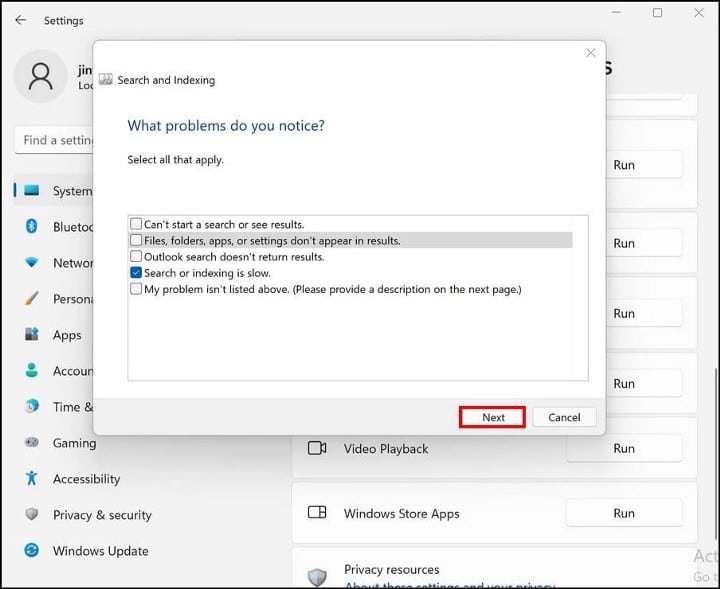Cancel the Search and Indexing troubleshooter
This screenshot has height=589, width=720.
(x=564, y=417)
